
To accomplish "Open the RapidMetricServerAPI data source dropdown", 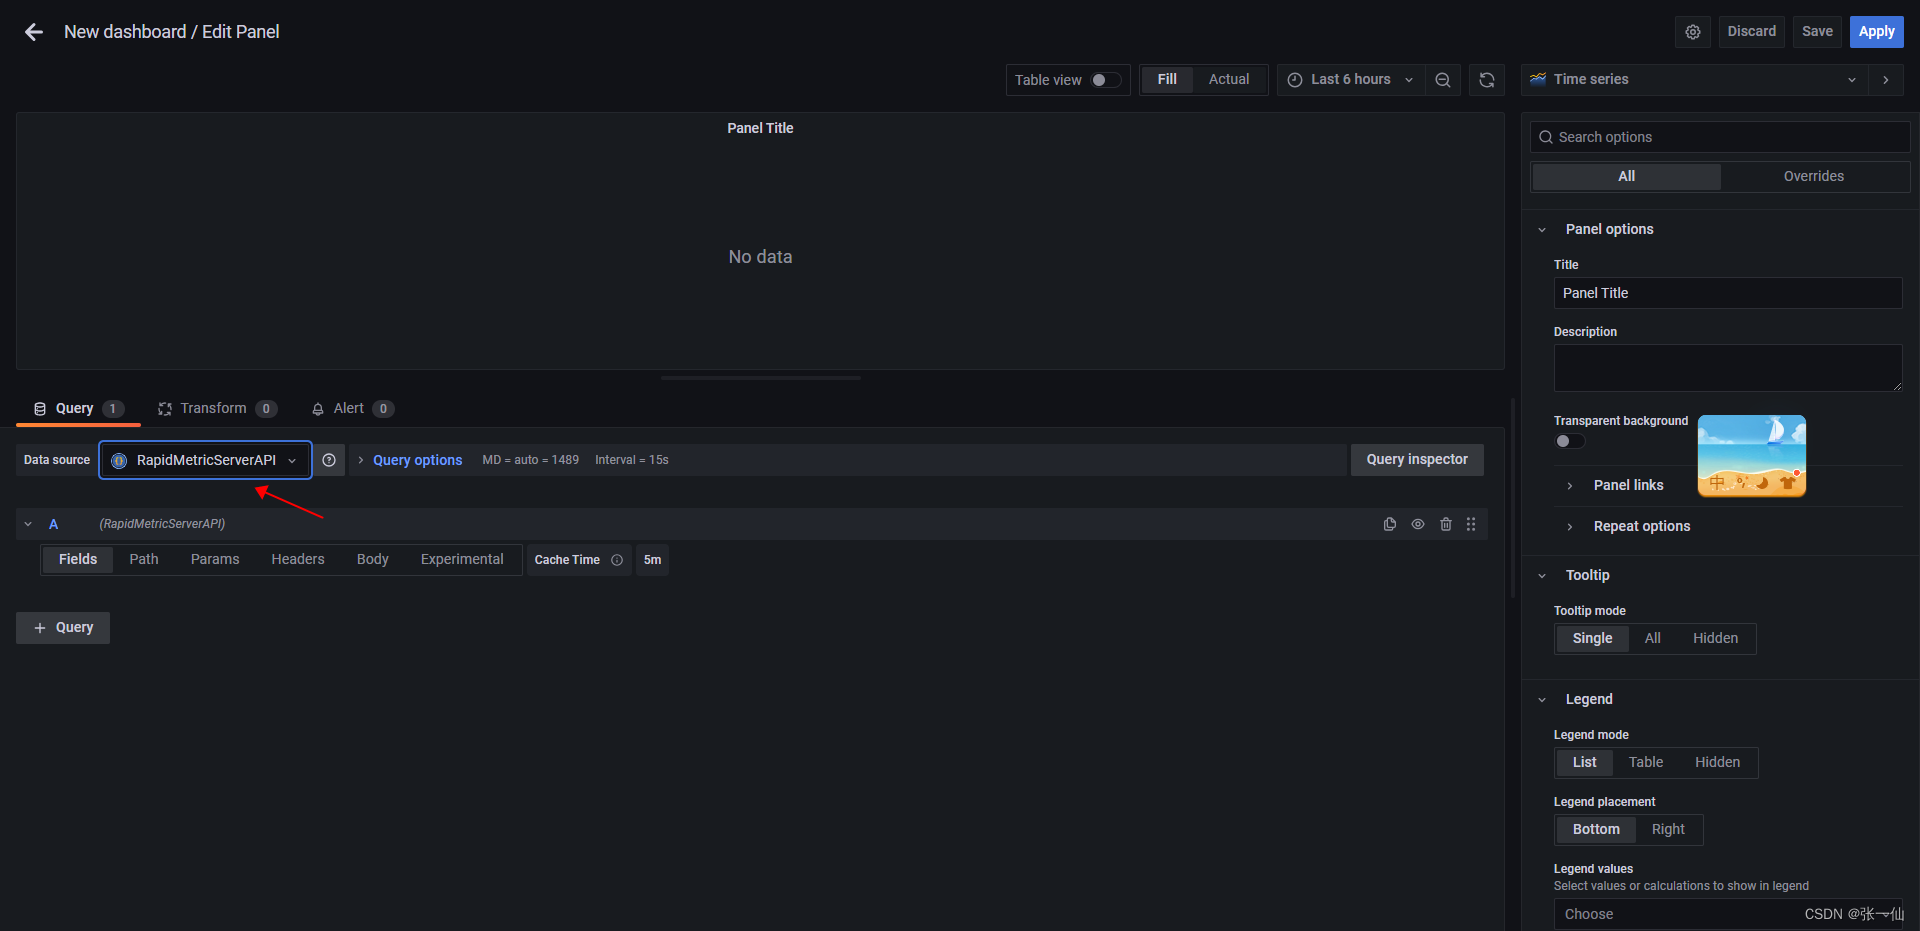I will coord(205,459).
